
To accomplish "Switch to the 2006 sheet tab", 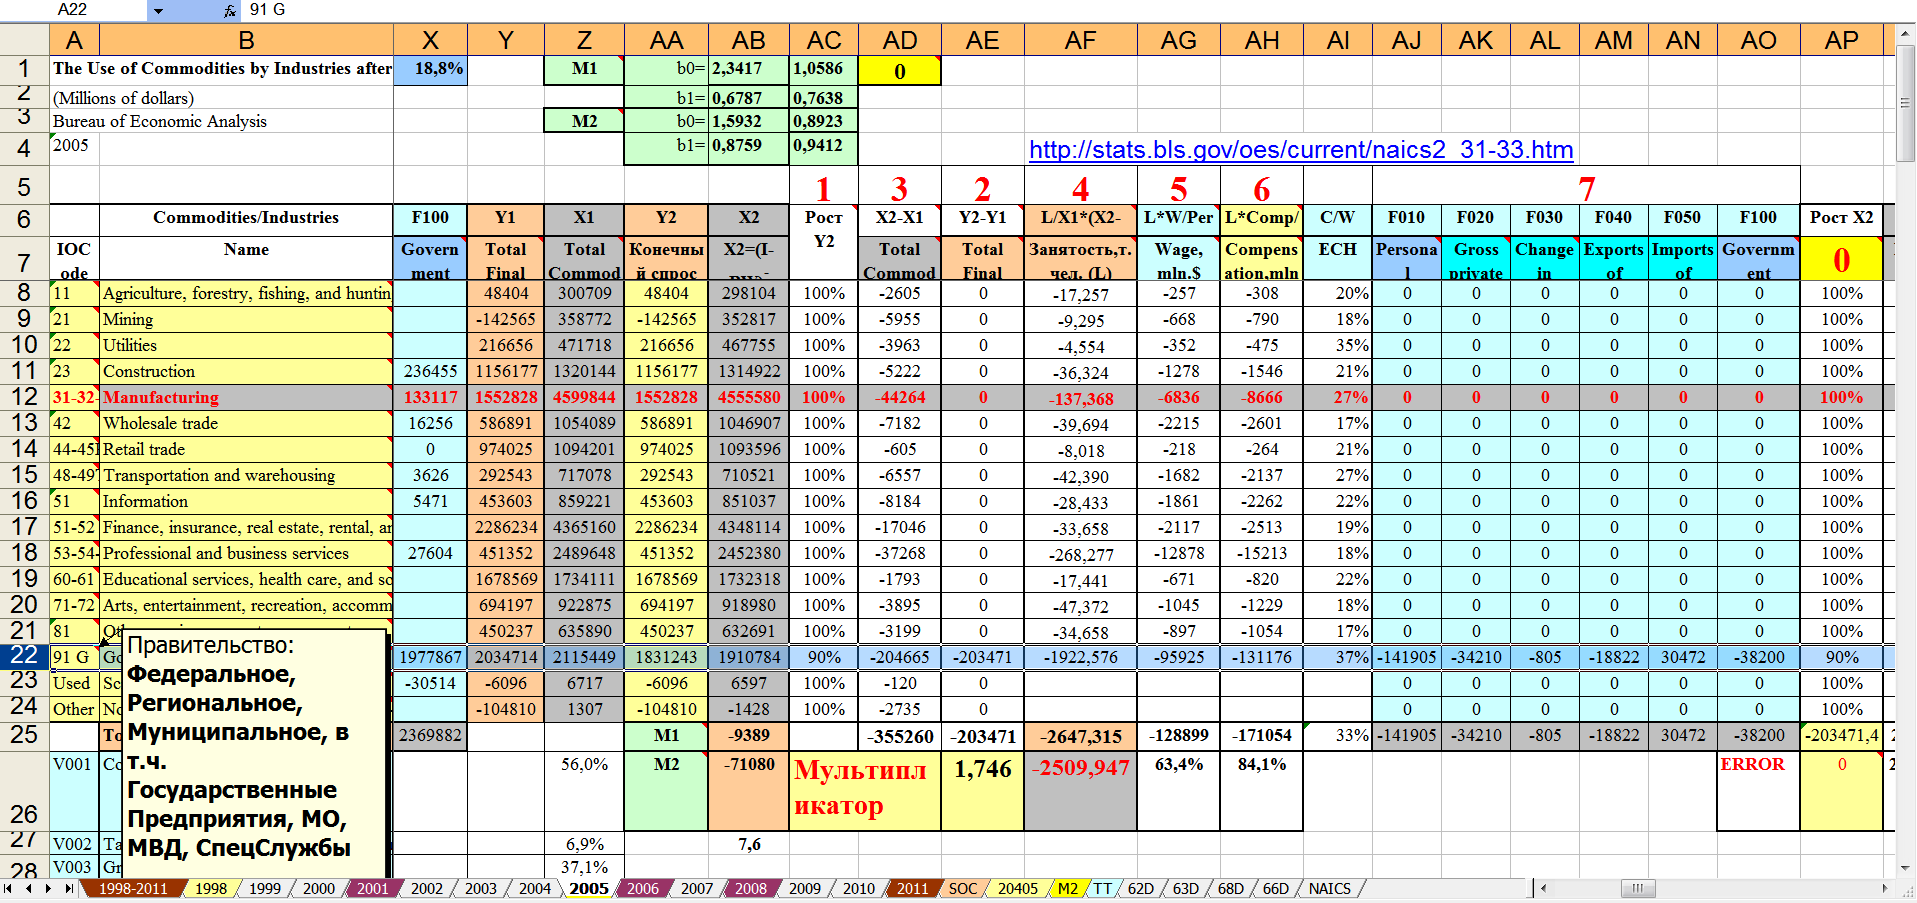I will (x=642, y=888).
